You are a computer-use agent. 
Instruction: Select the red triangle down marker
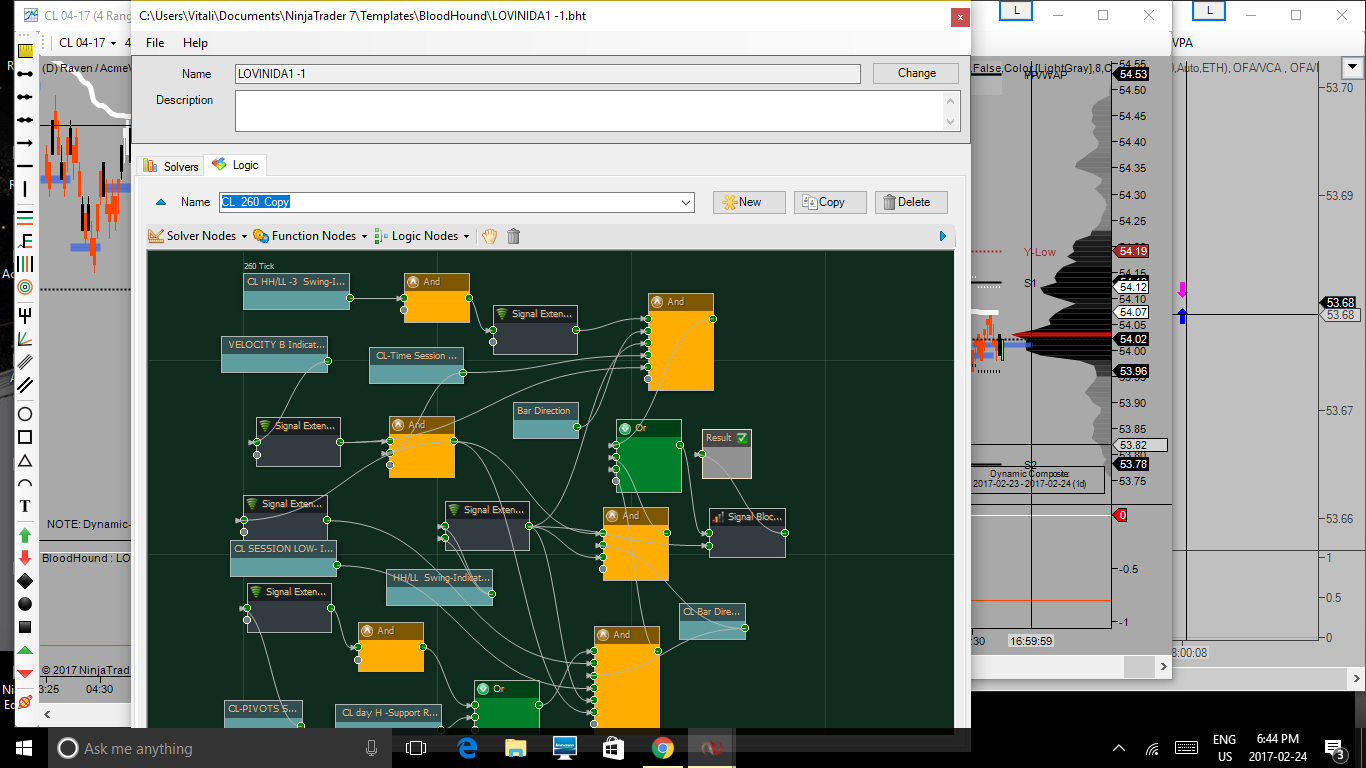[25, 673]
